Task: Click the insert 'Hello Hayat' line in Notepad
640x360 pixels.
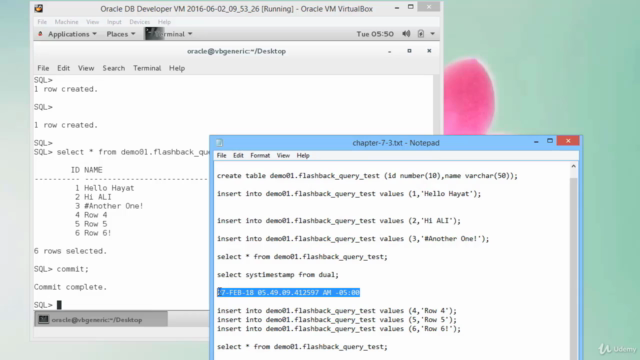Action: (349, 194)
